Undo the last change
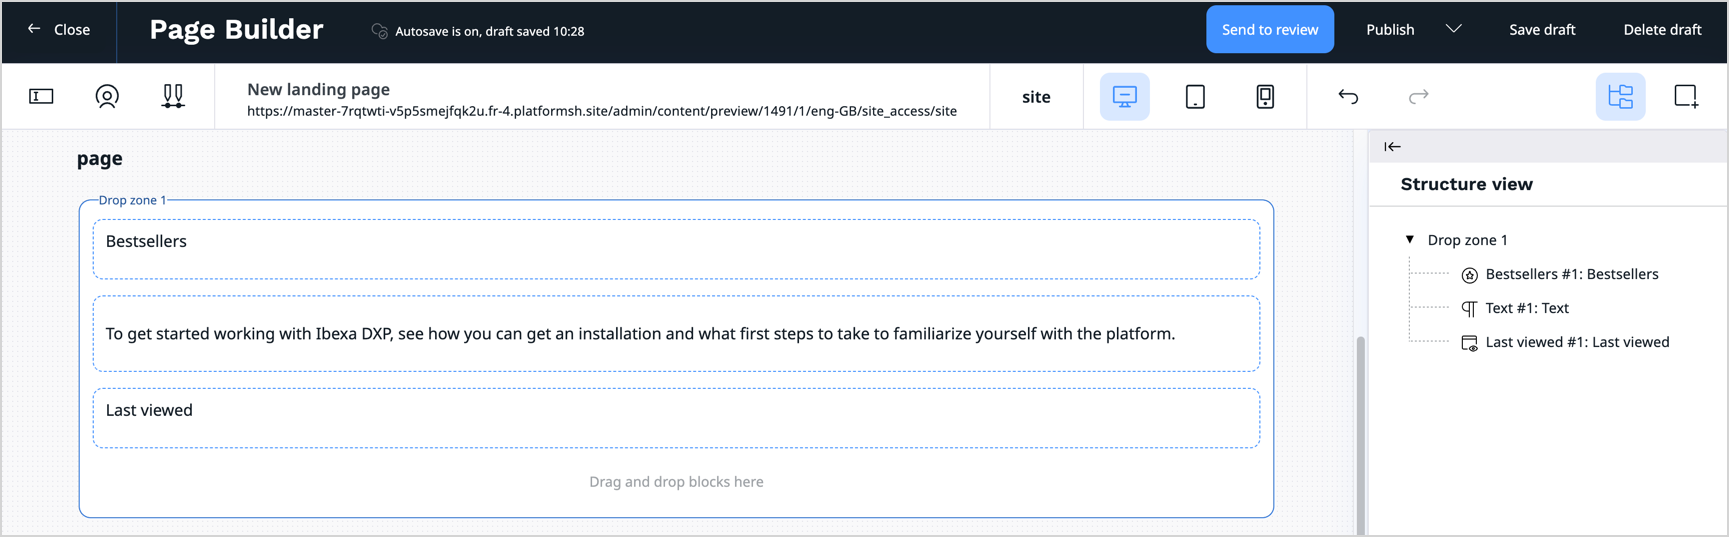The image size is (1729, 537). coord(1348,96)
